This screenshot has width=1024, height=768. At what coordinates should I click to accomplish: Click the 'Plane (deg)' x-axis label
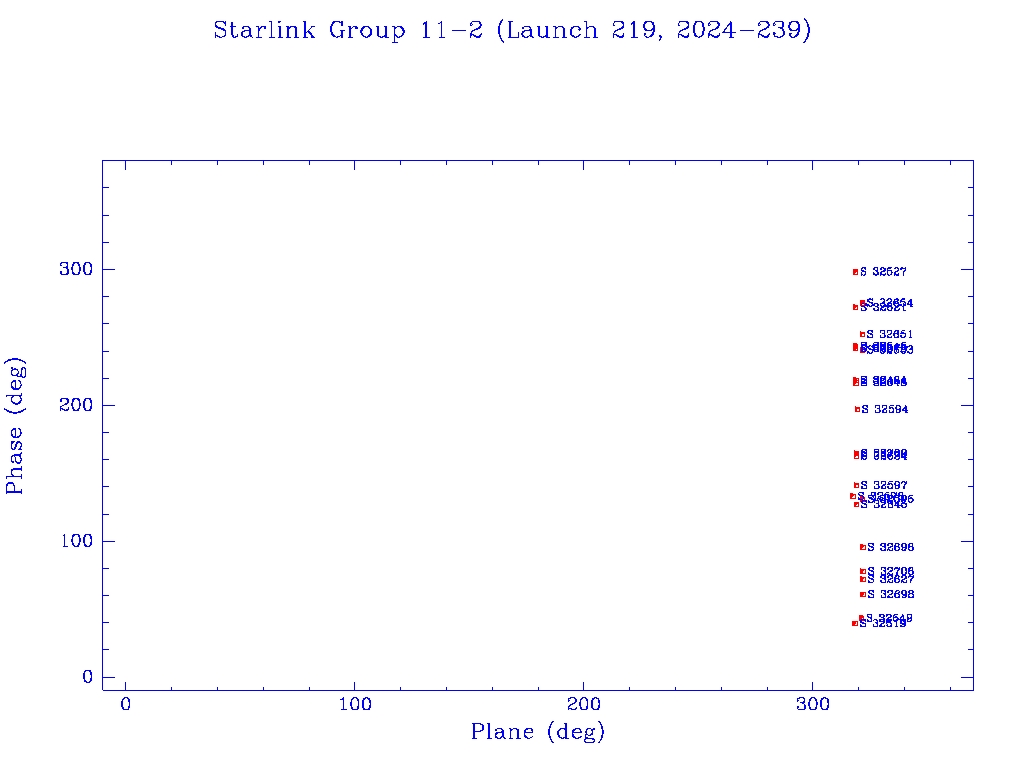click(x=538, y=731)
